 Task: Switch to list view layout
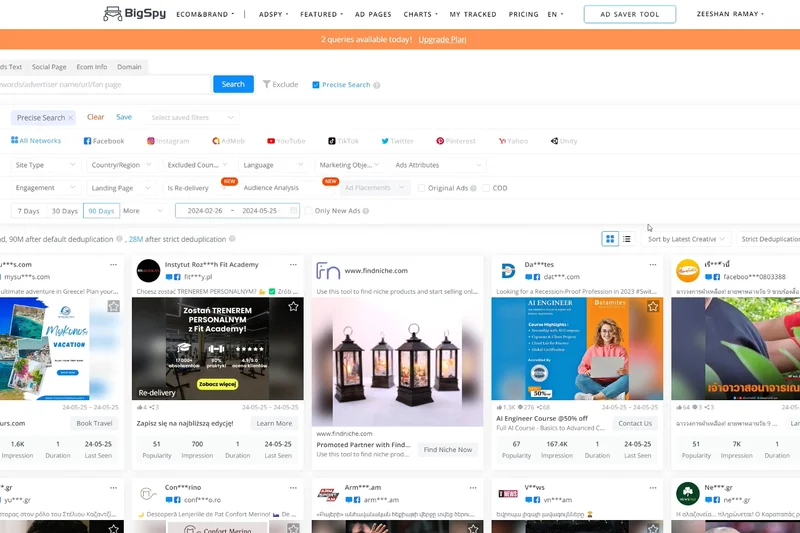627,239
